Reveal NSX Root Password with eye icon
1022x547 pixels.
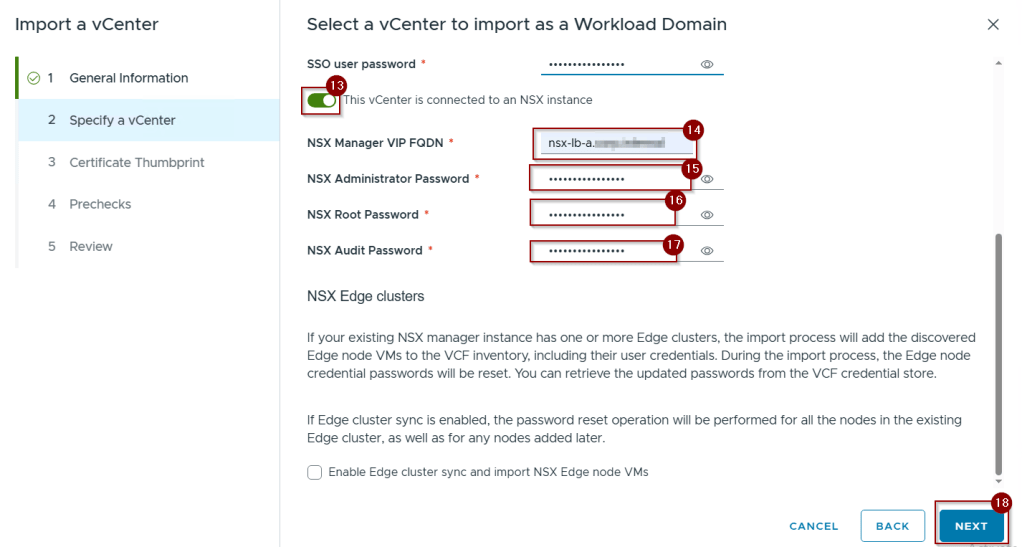[x=706, y=215]
